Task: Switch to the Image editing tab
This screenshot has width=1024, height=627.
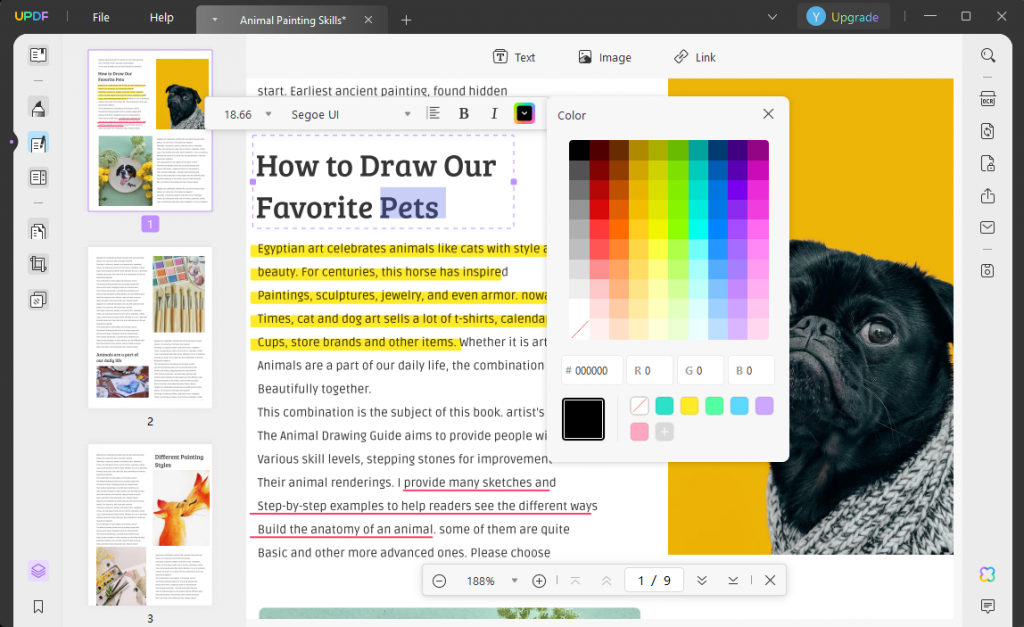Action: [x=604, y=57]
